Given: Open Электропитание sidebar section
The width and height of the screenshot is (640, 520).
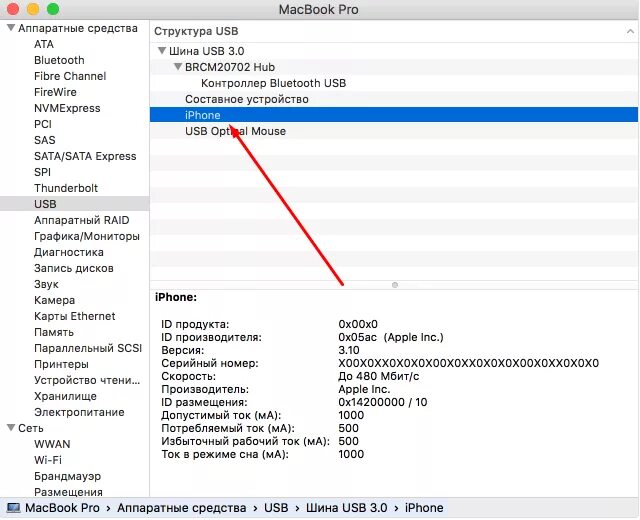Looking at the screenshot, I should [79, 412].
